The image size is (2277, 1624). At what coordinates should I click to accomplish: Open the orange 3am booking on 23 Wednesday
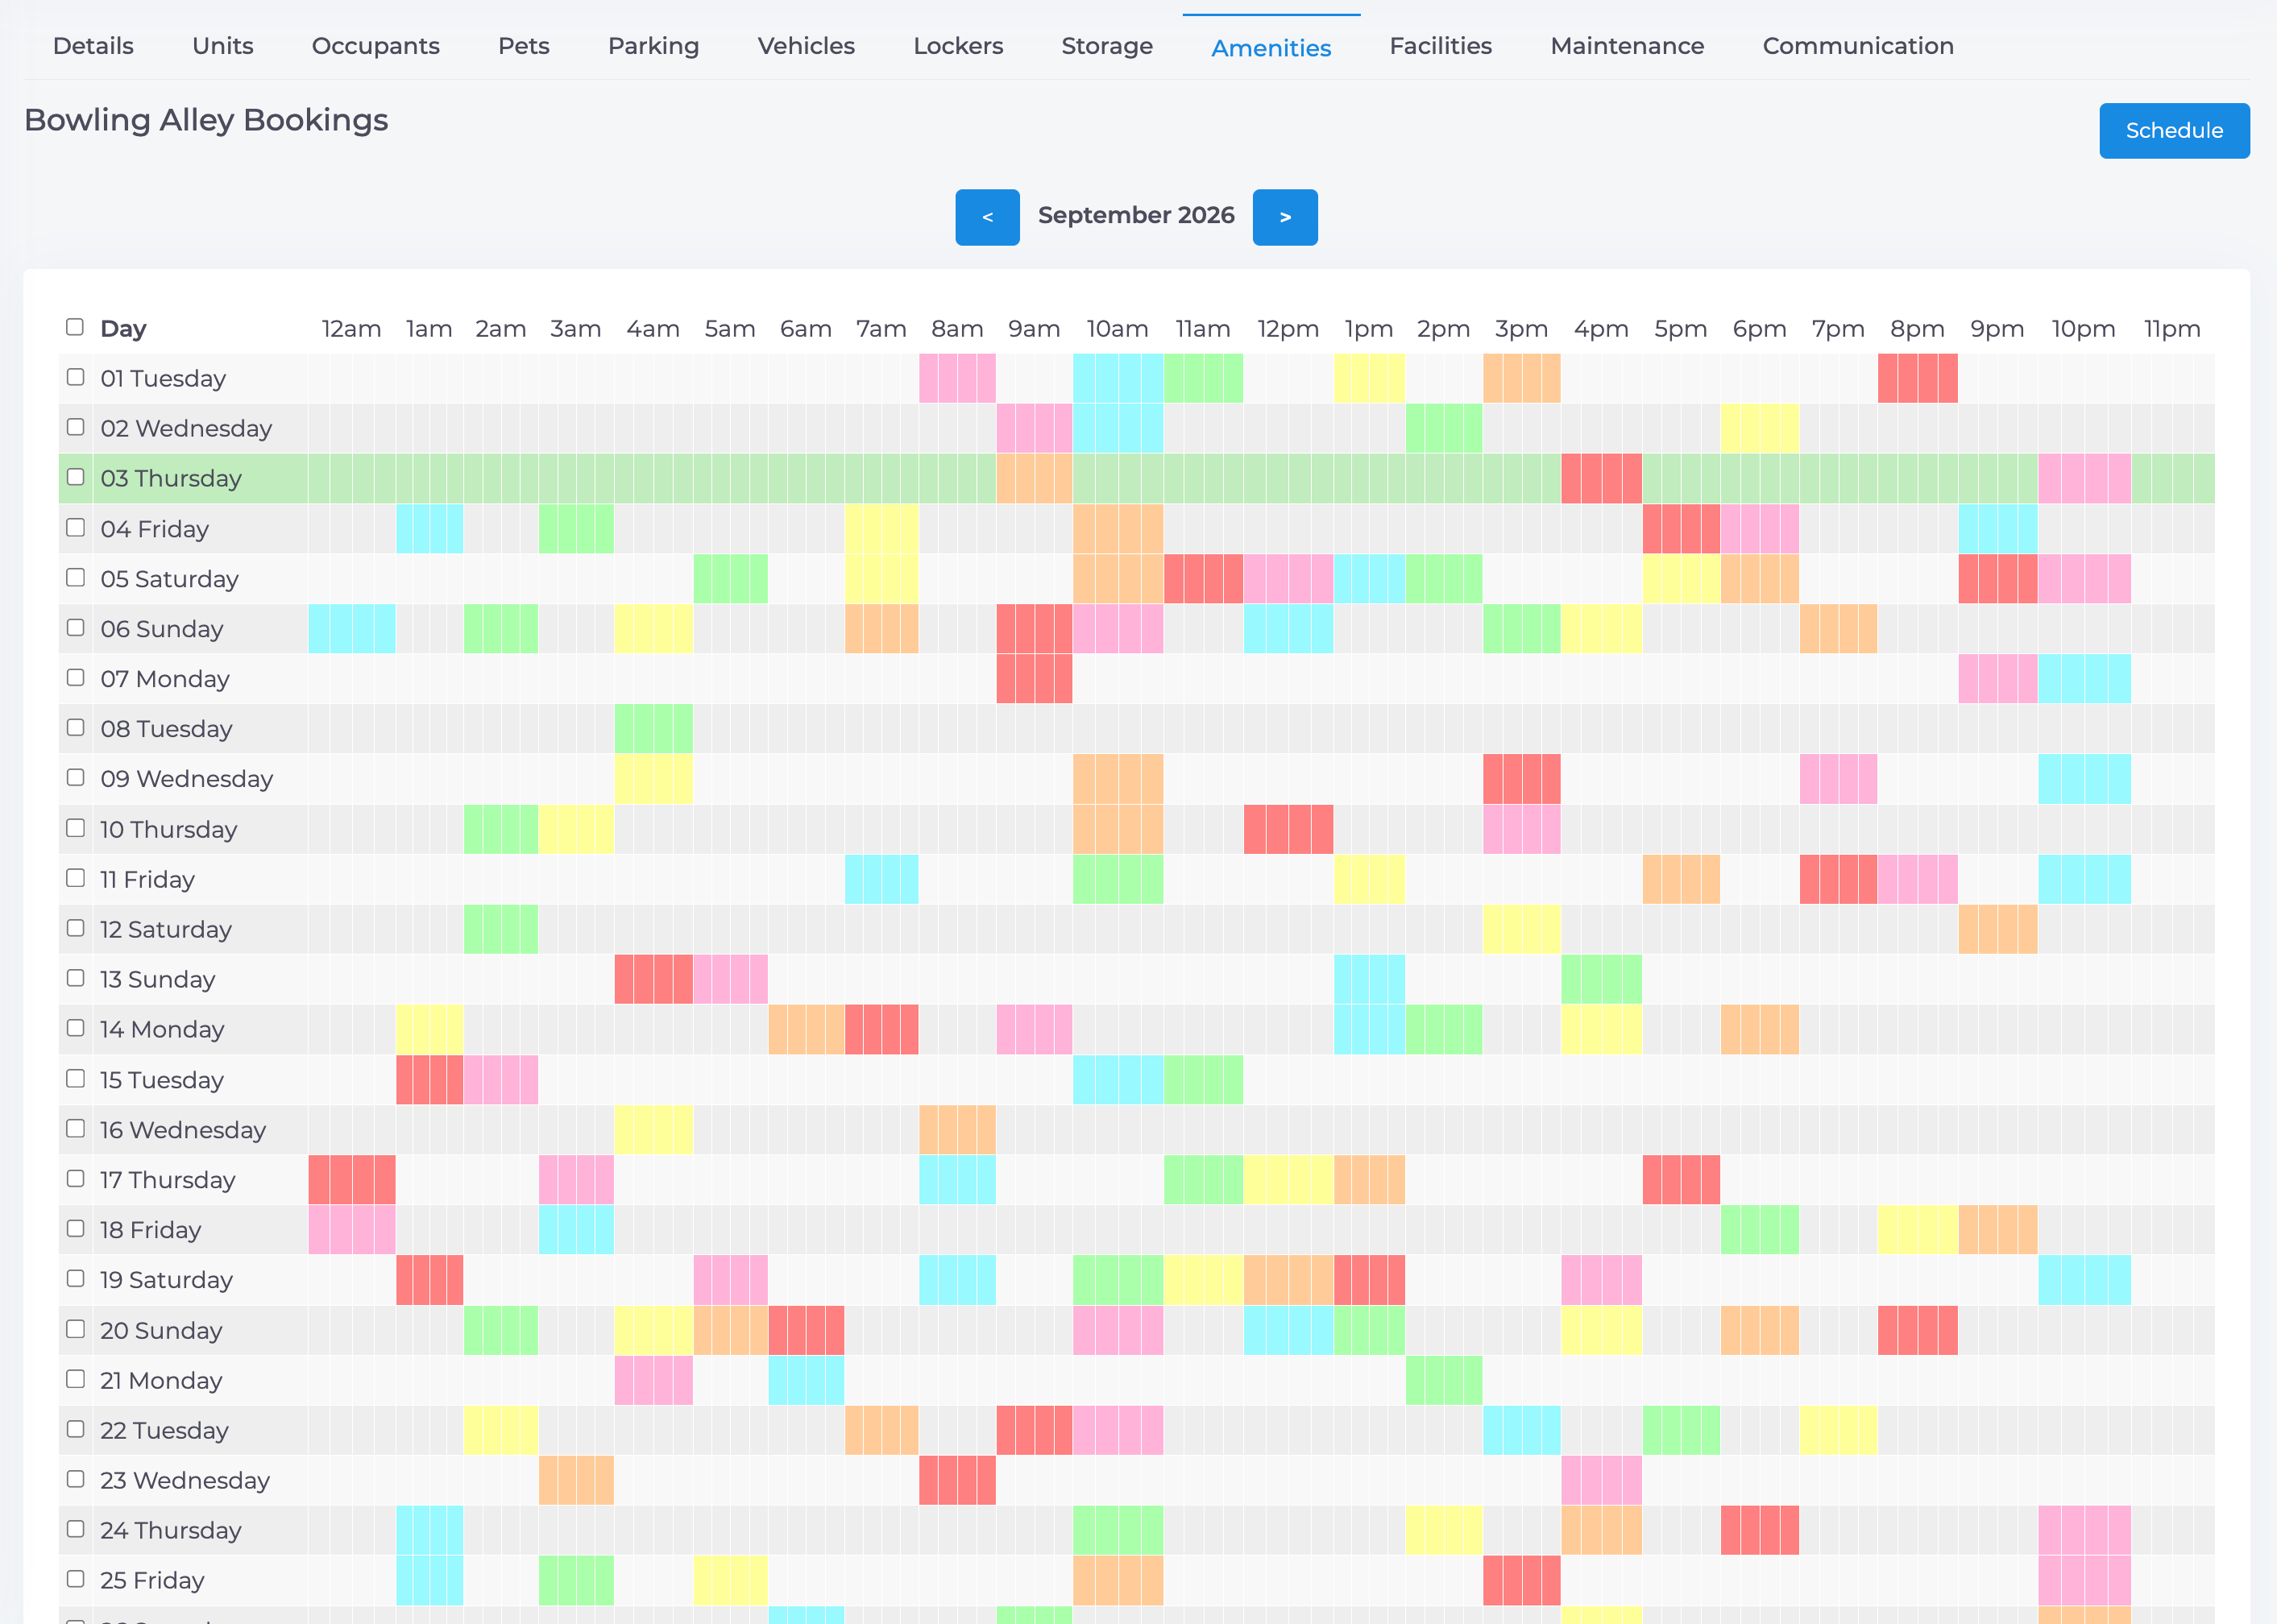click(x=576, y=1480)
